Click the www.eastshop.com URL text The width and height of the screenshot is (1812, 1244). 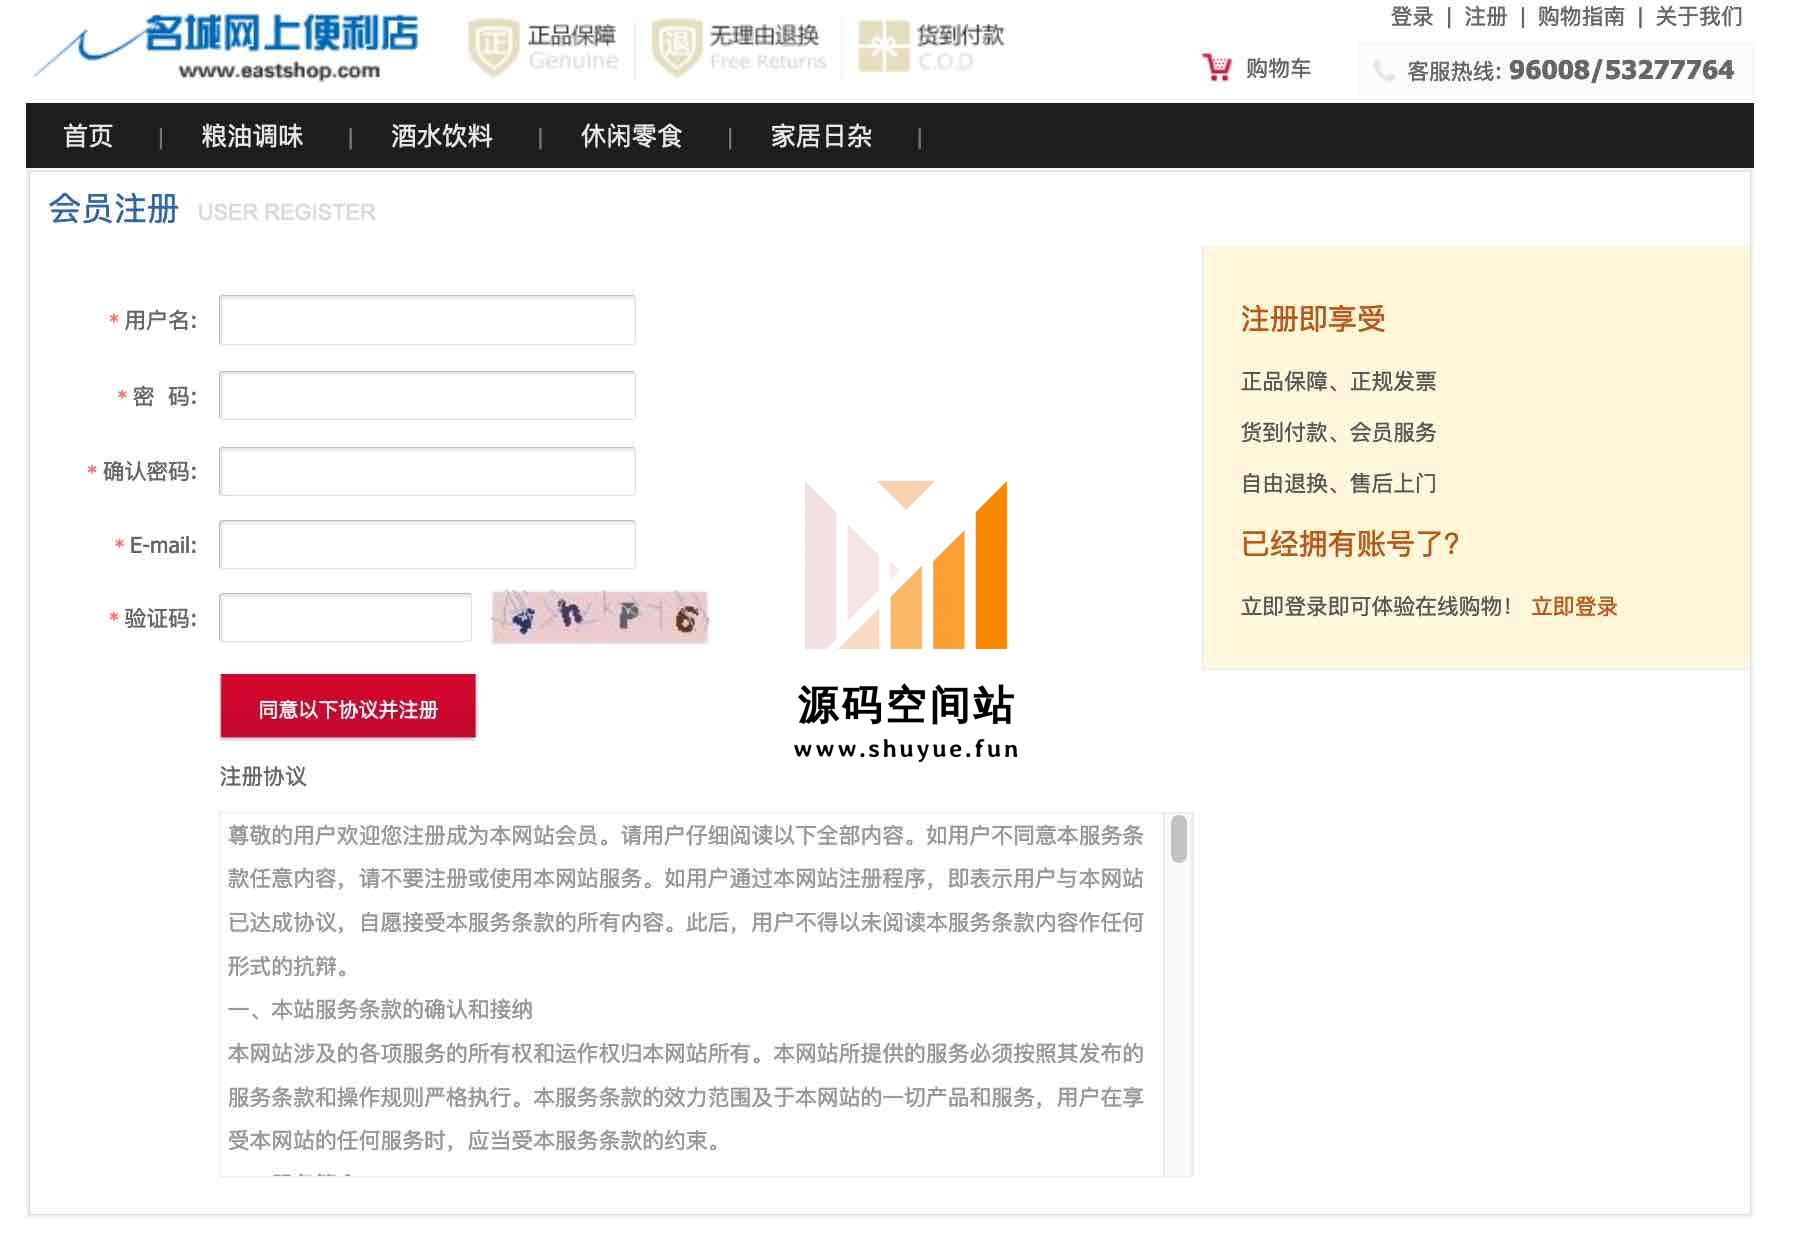(279, 71)
